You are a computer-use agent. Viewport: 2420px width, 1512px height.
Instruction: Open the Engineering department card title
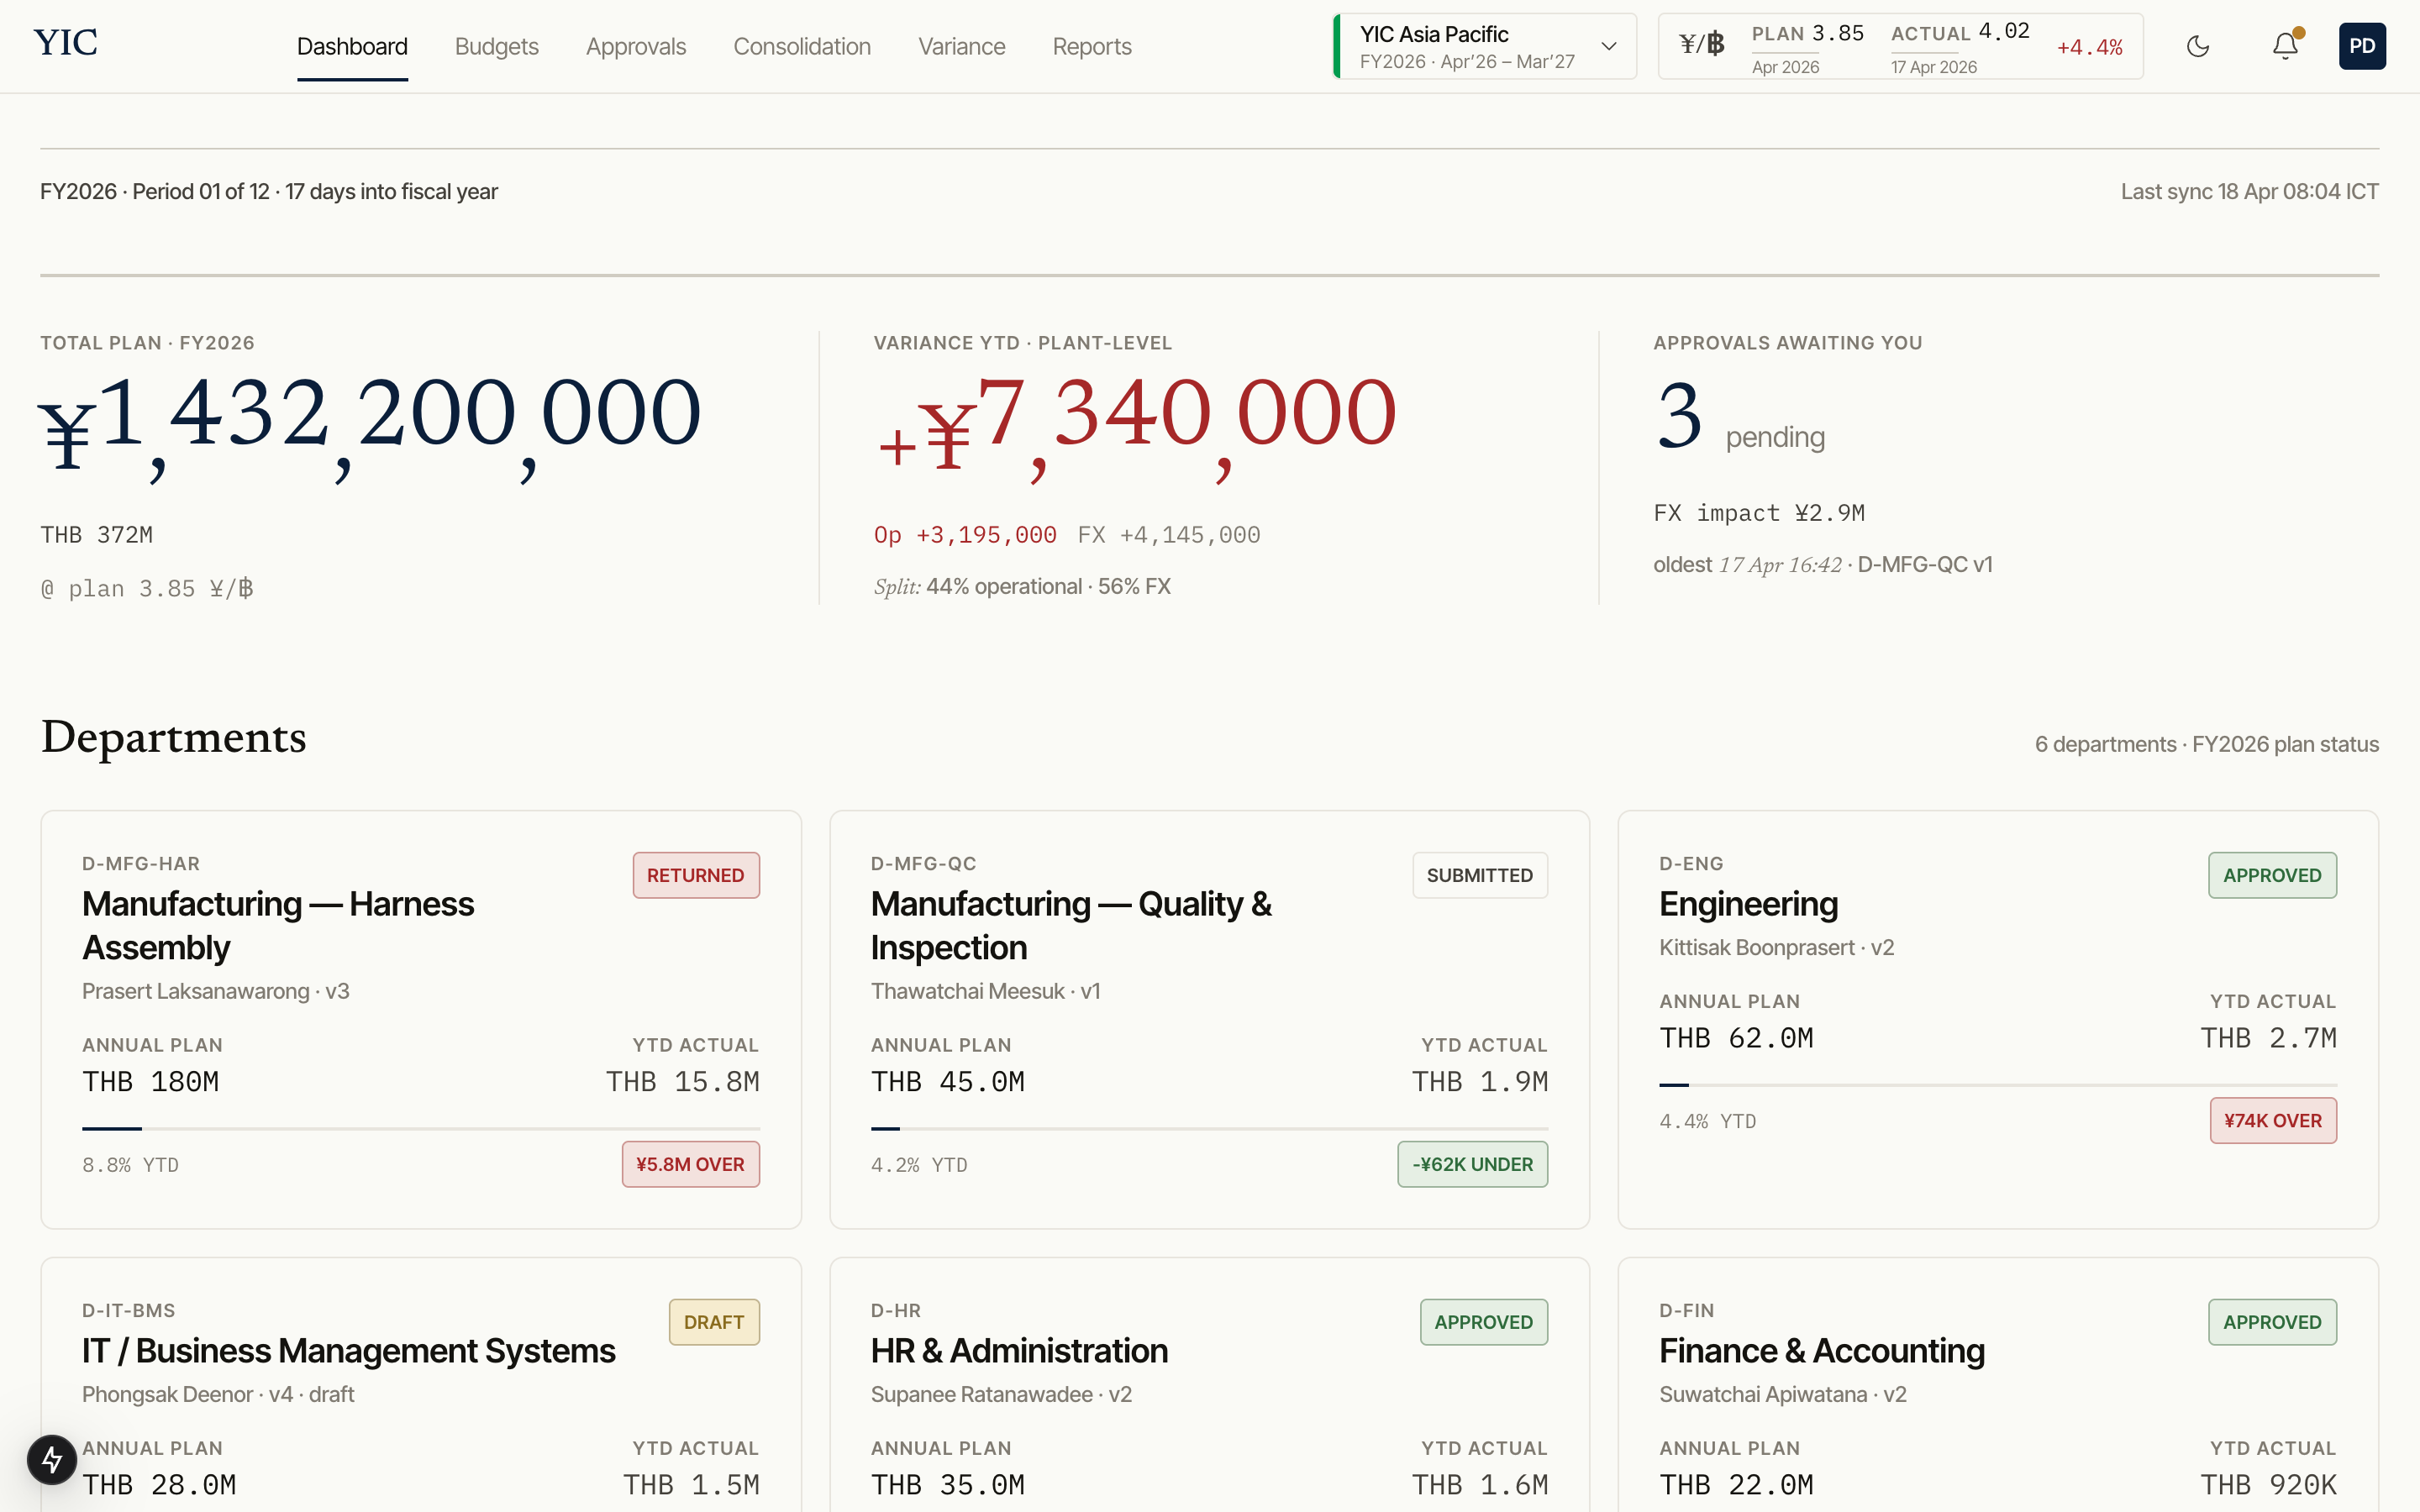tap(1747, 904)
